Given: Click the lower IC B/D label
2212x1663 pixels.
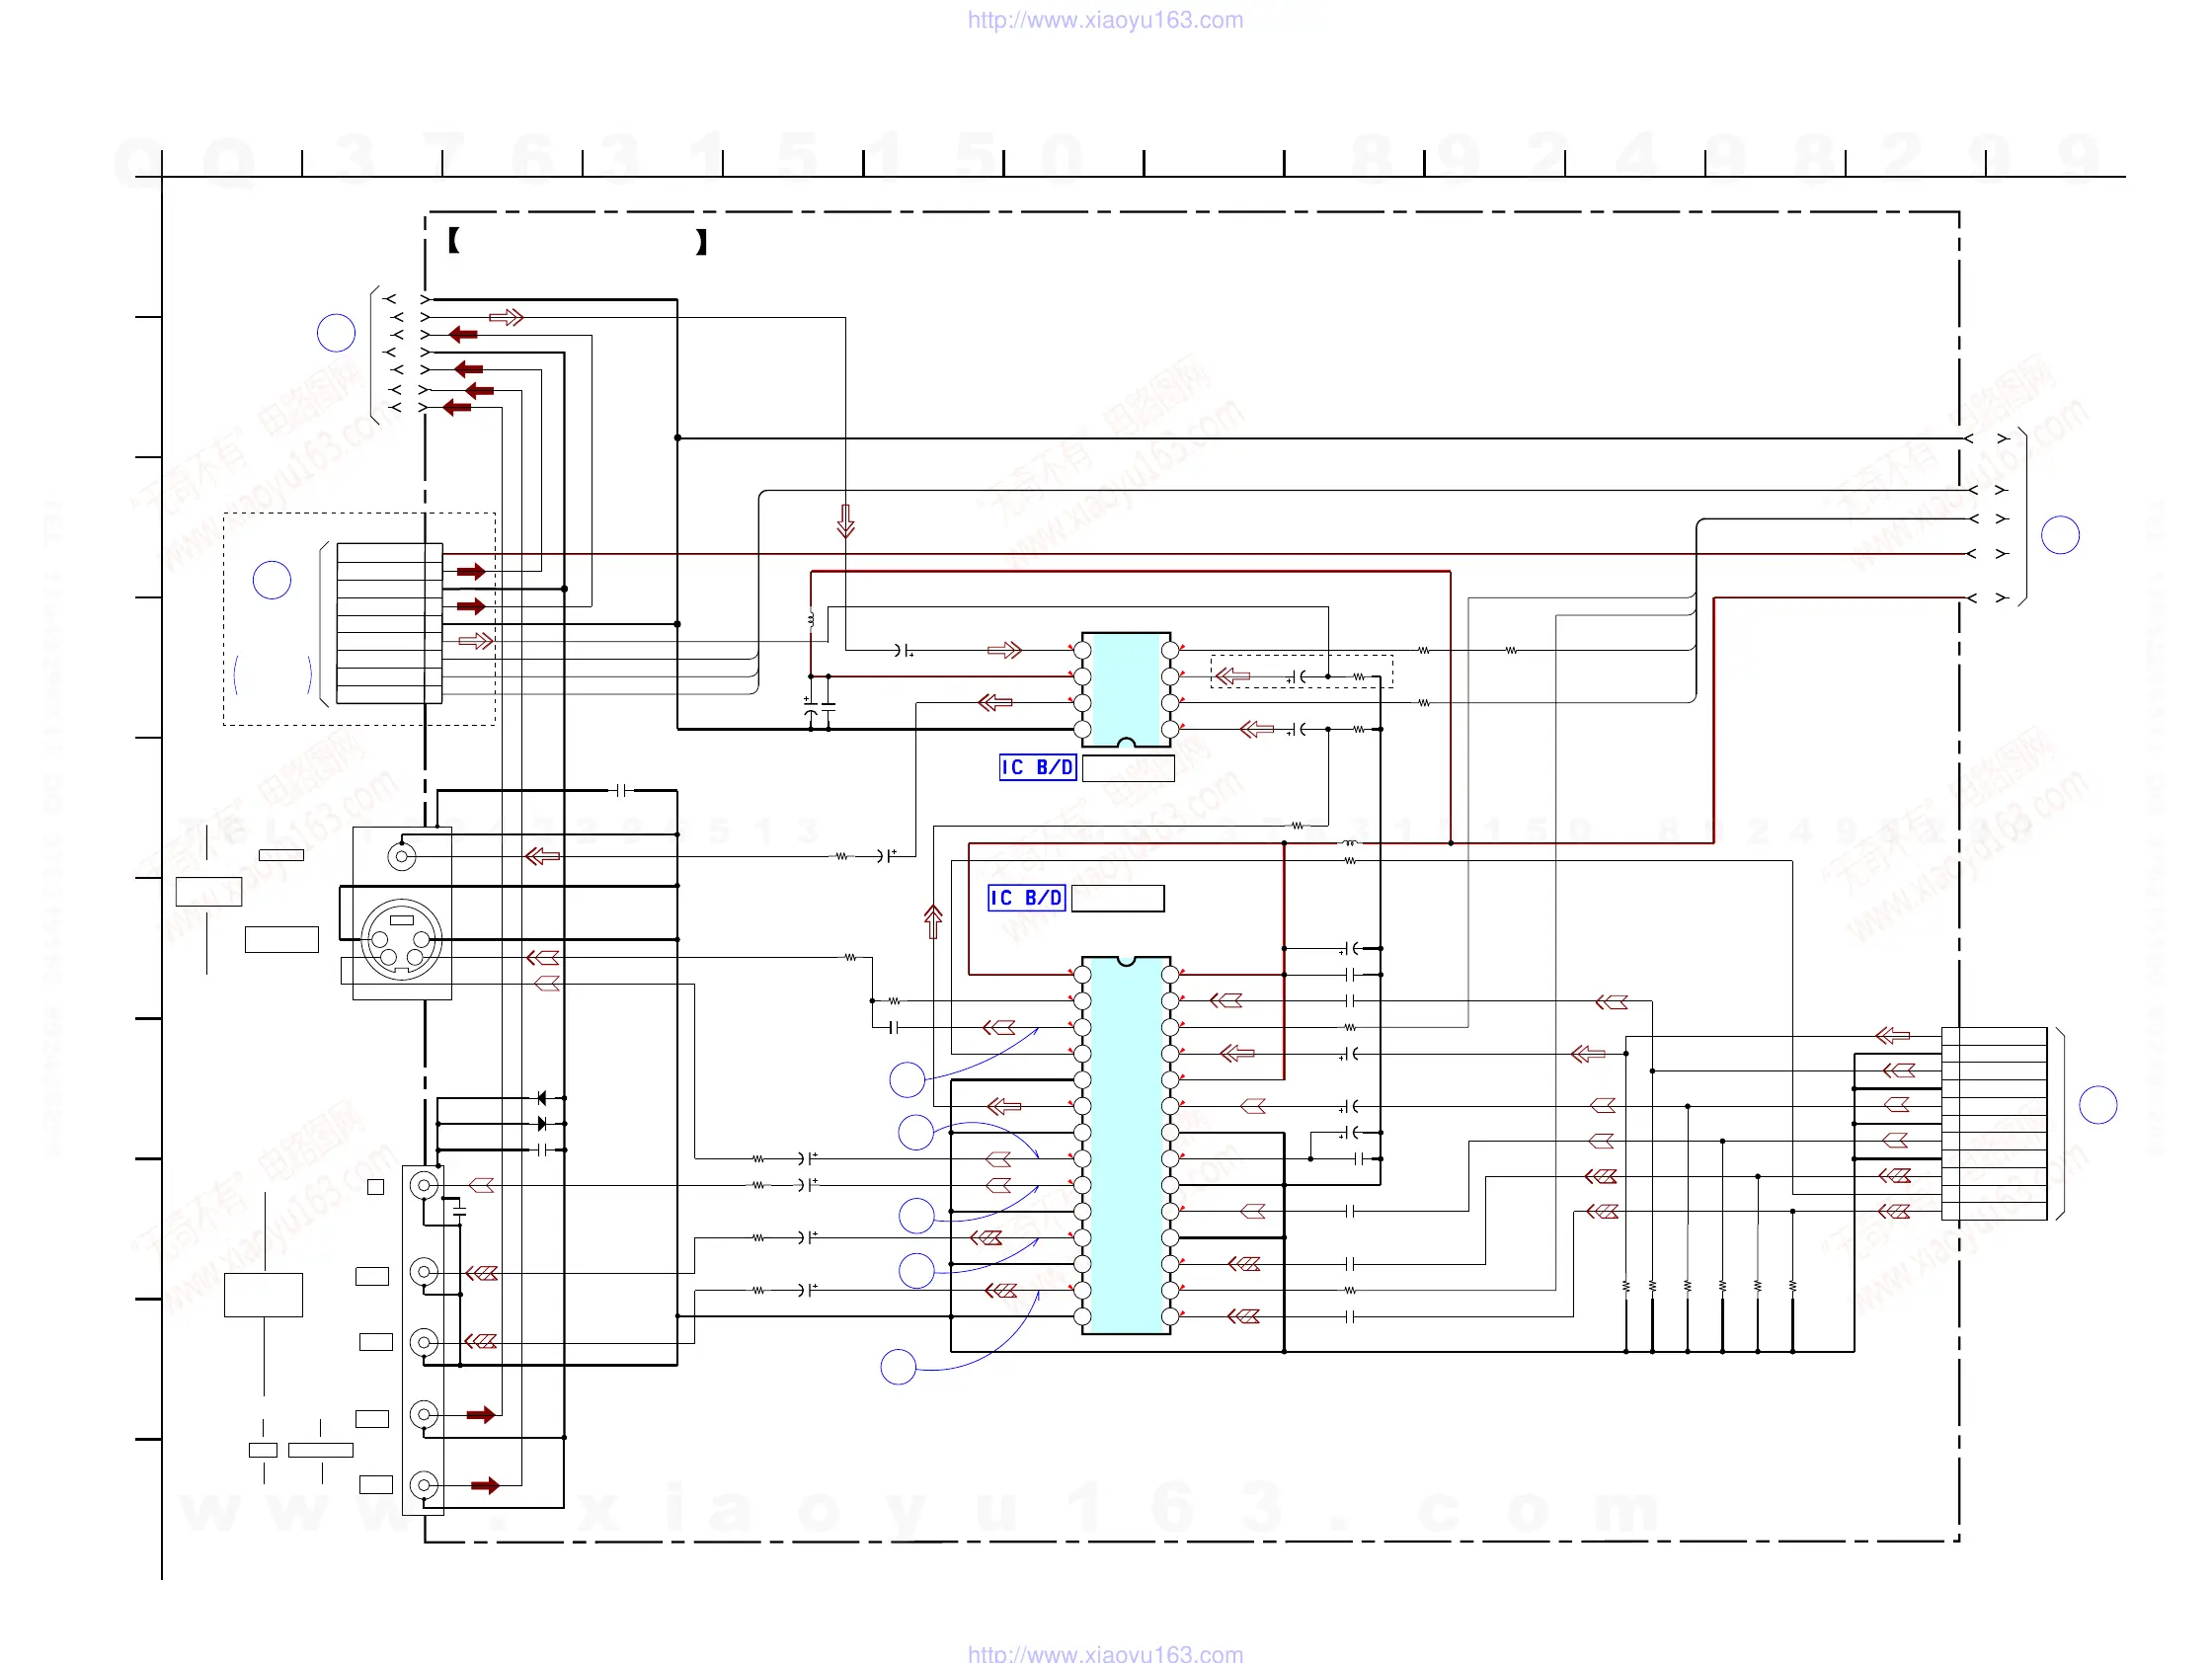Looking at the screenshot, I should [1026, 898].
